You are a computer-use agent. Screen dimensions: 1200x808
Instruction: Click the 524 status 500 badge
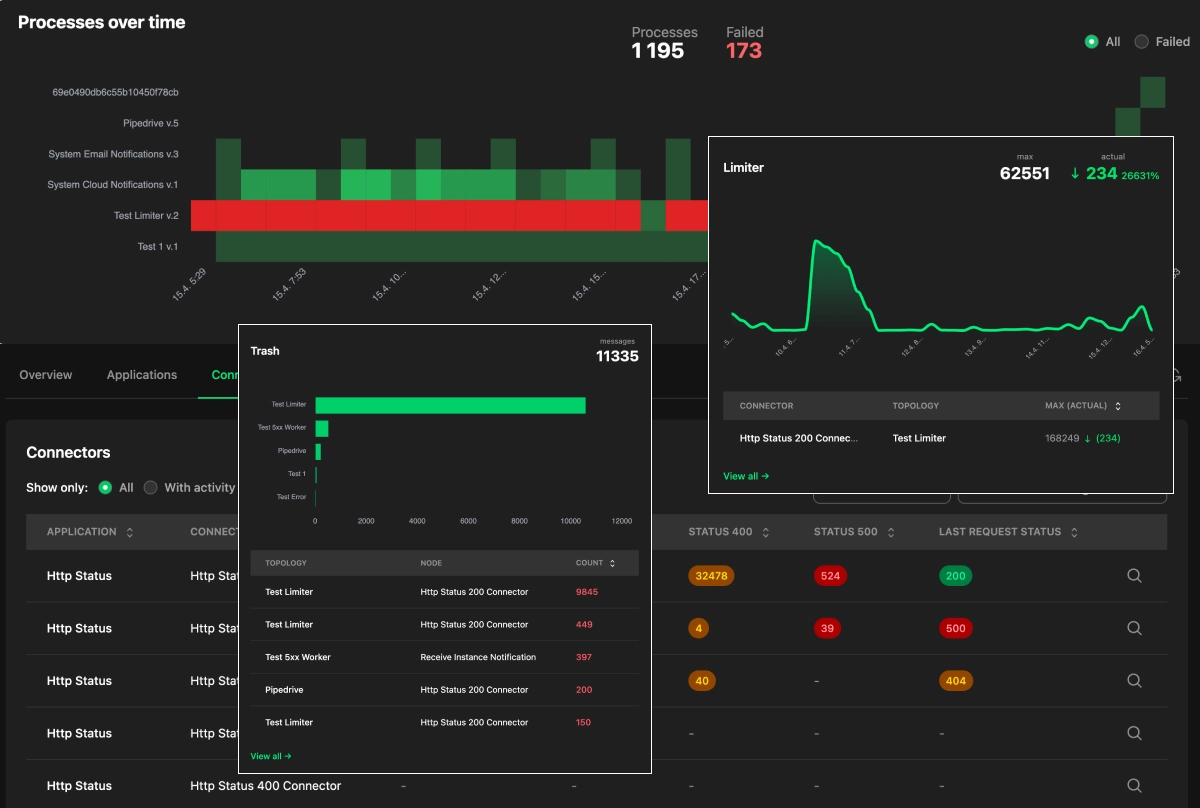coord(830,576)
